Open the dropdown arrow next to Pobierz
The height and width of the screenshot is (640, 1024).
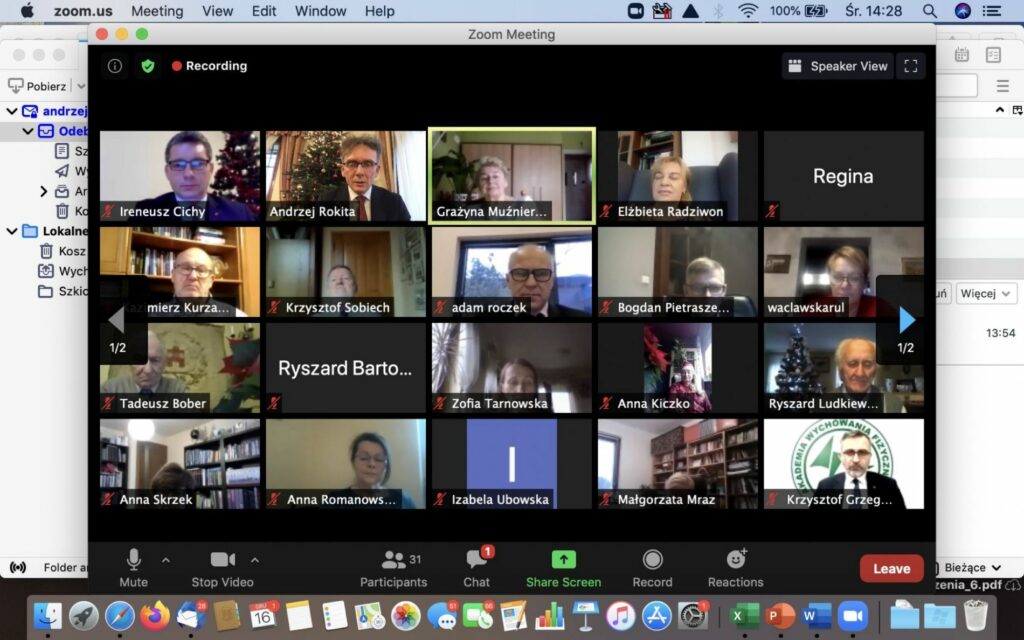click(81, 86)
